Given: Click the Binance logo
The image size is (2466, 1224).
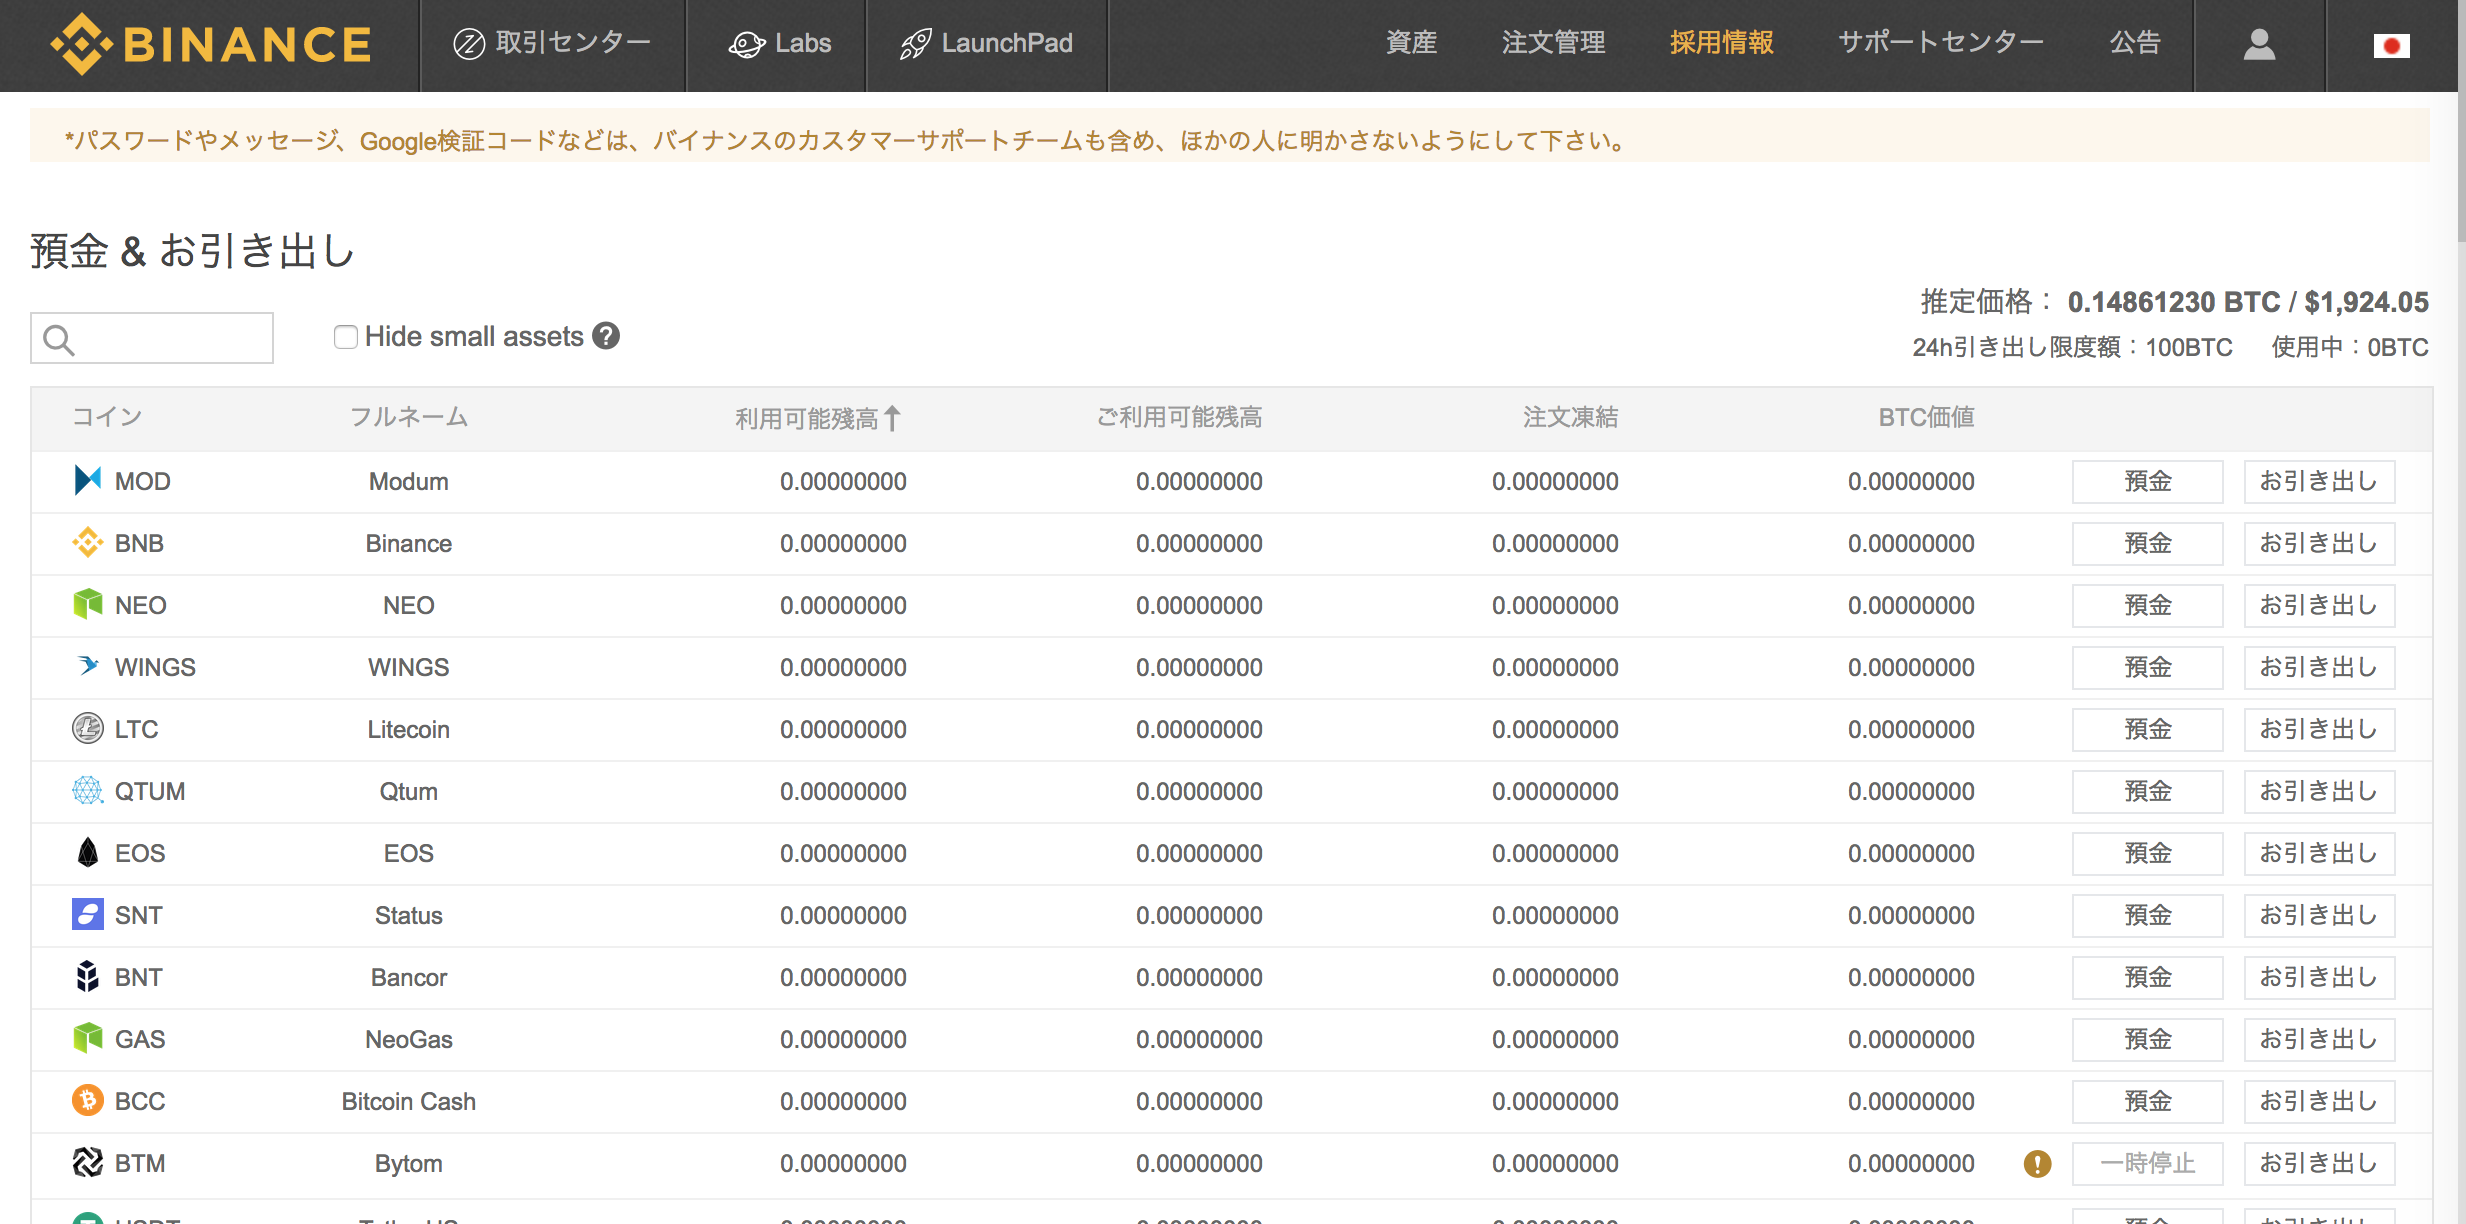Looking at the screenshot, I should point(211,44).
